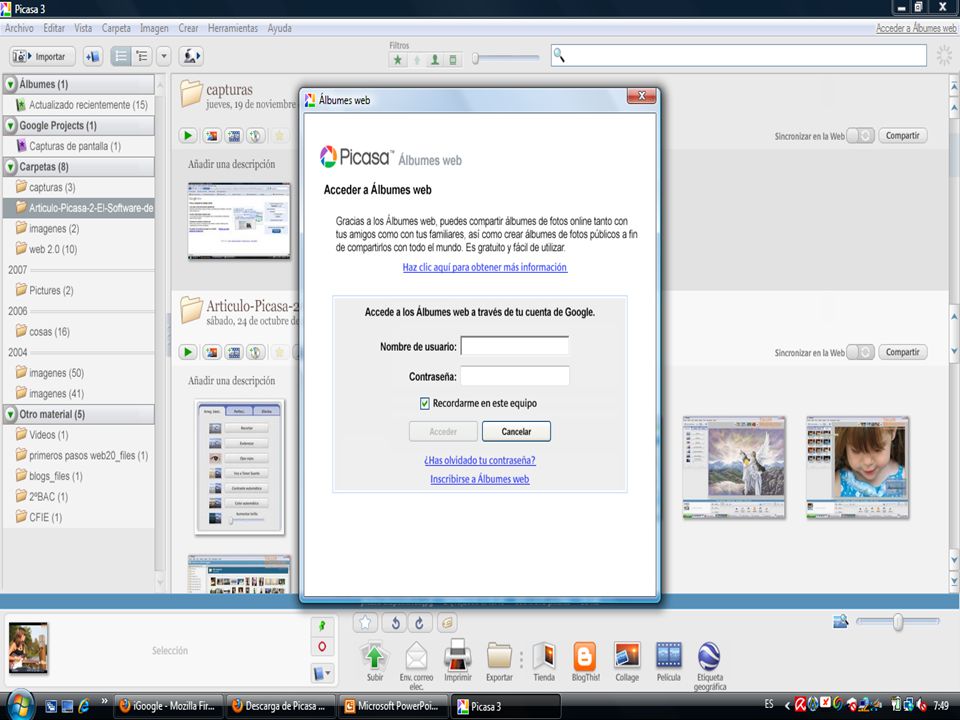The image size is (960, 720).
Task: Create movie for Articulo-Picasa folder
Action: 234,352
